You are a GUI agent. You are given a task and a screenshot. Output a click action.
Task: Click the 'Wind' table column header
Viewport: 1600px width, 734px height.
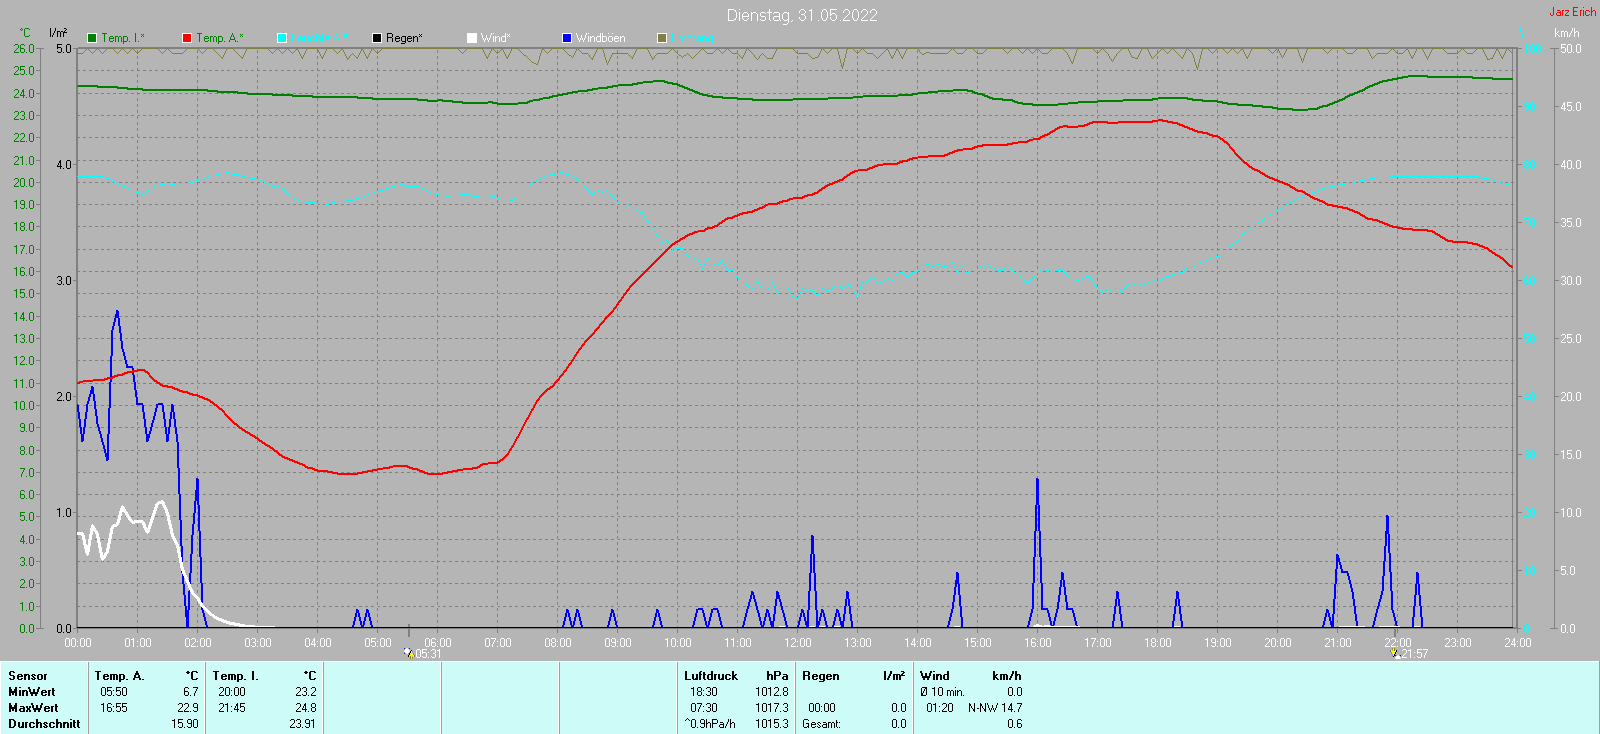click(x=935, y=676)
